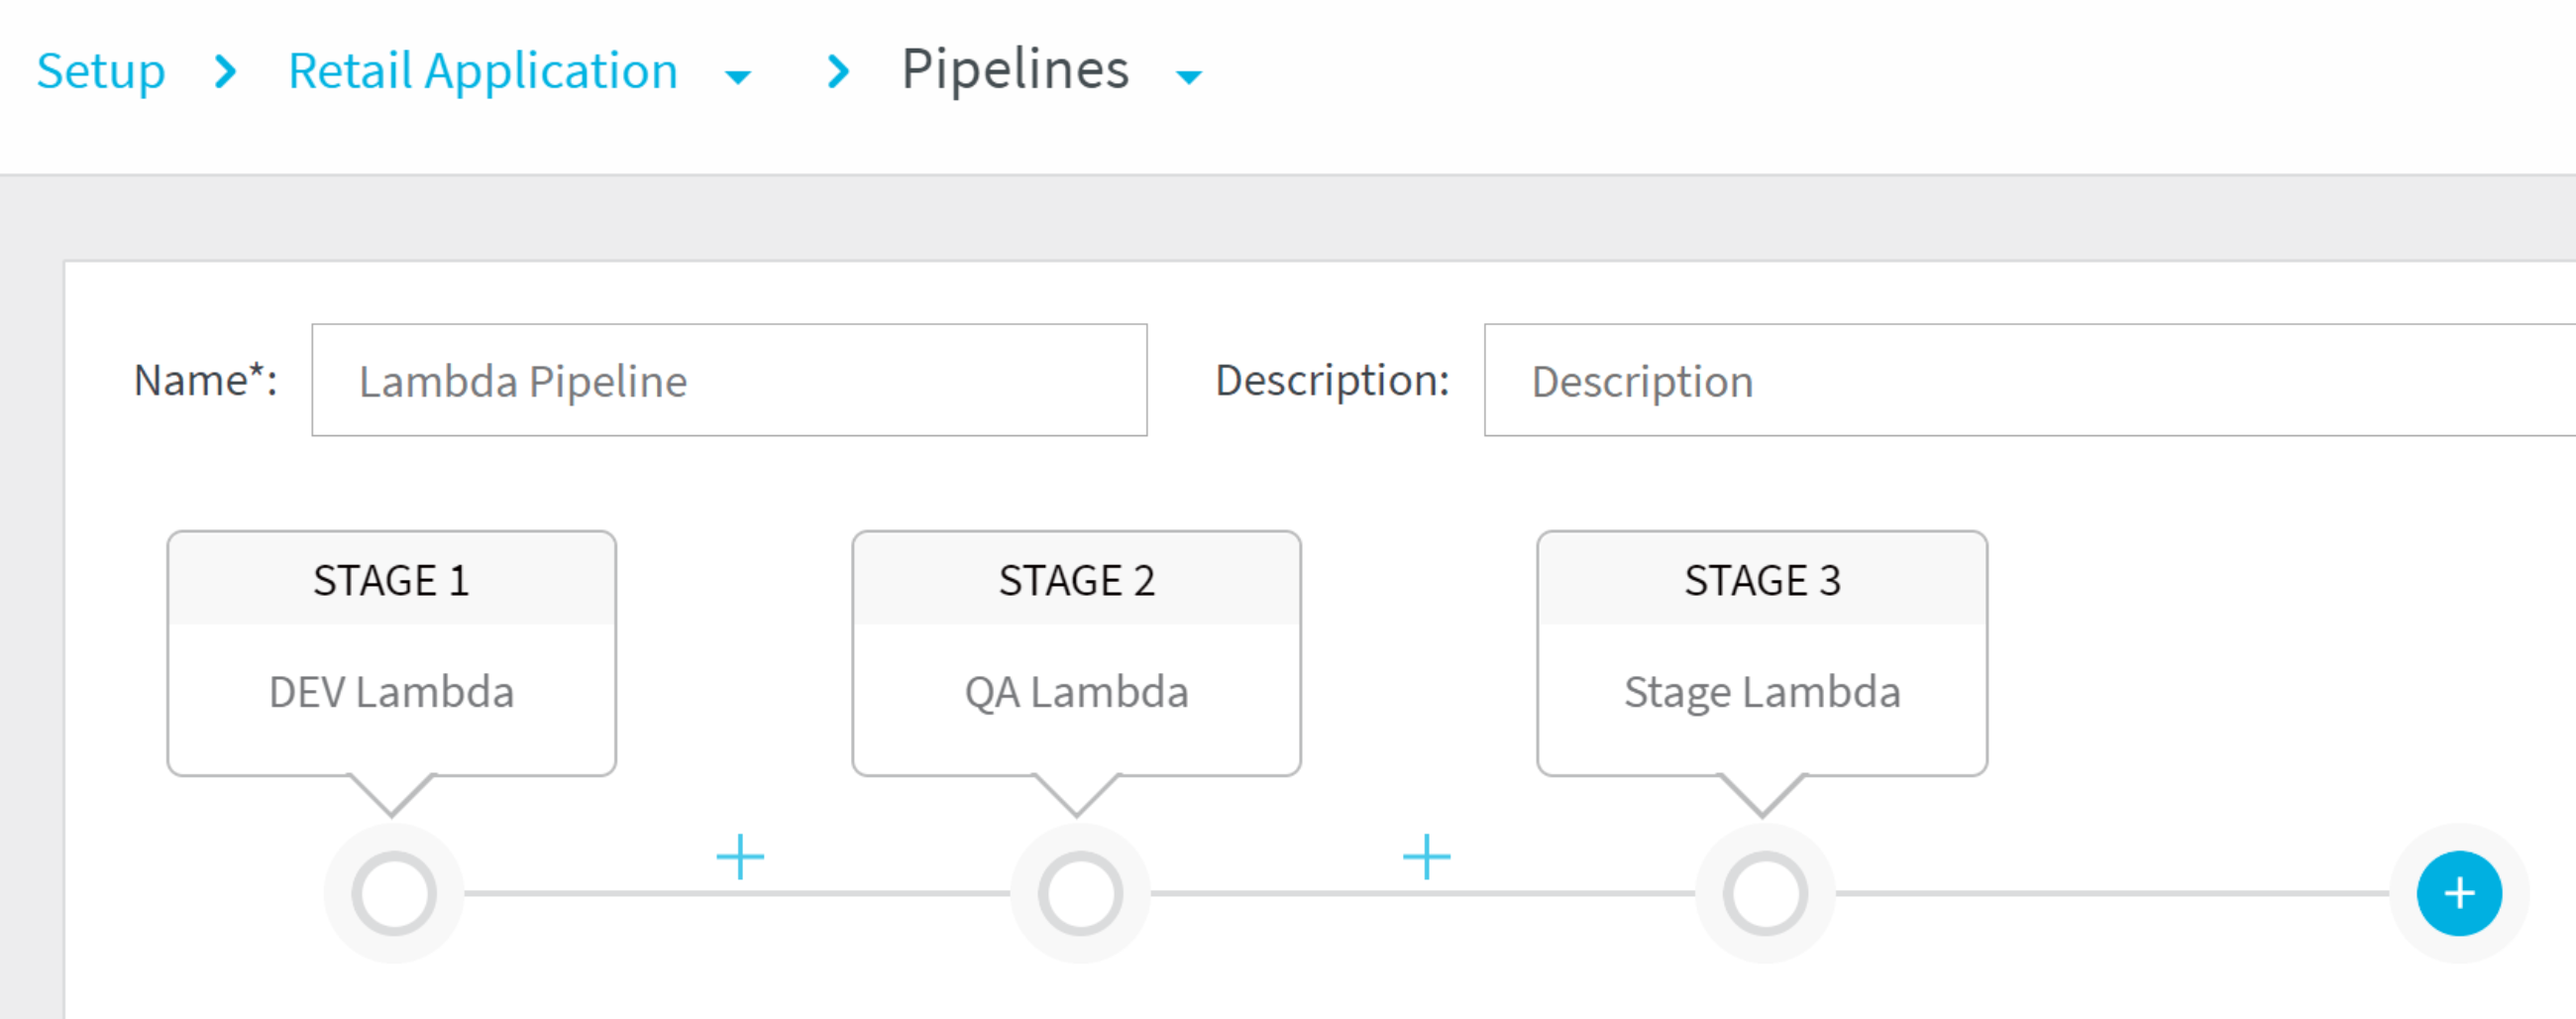Image resolution: width=2576 pixels, height=1019 pixels.
Task: Open the STAGE 1 header card
Action: tap(392, 579)
